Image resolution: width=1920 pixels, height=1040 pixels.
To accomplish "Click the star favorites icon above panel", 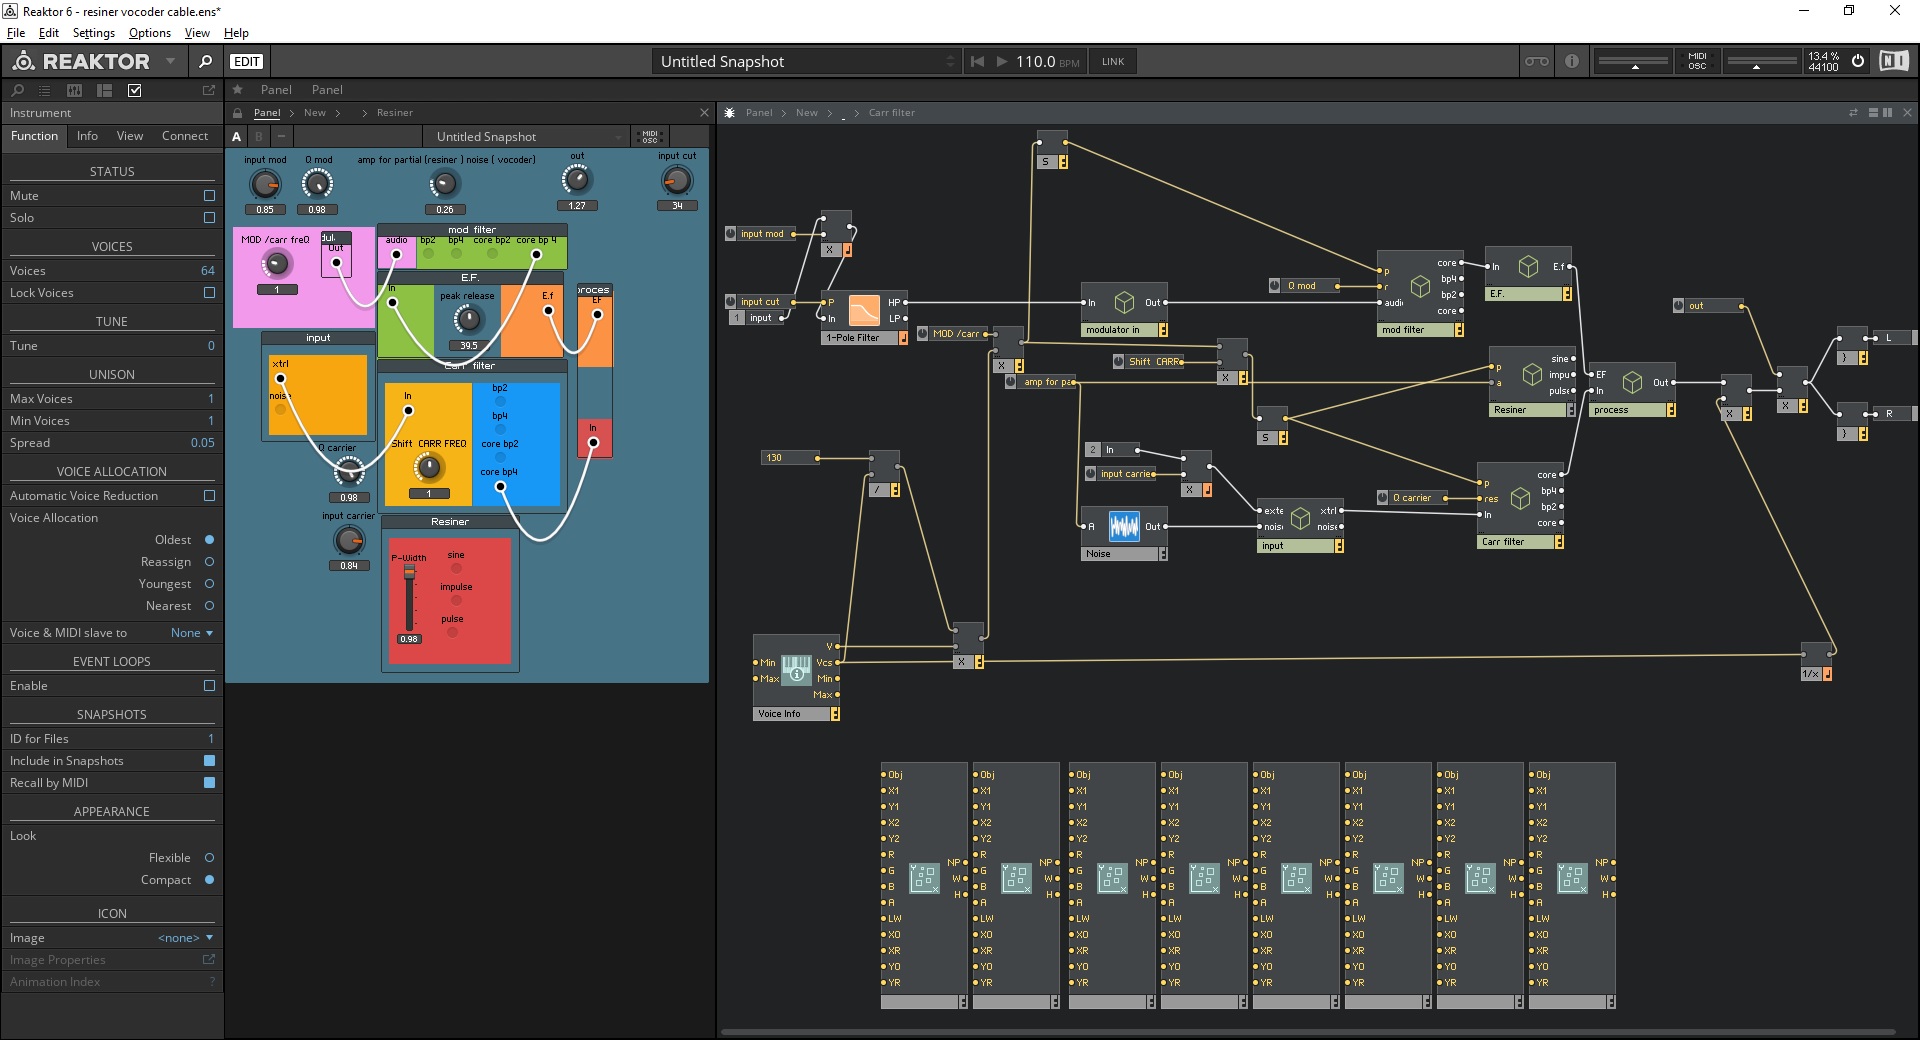I will coord(238,90).
